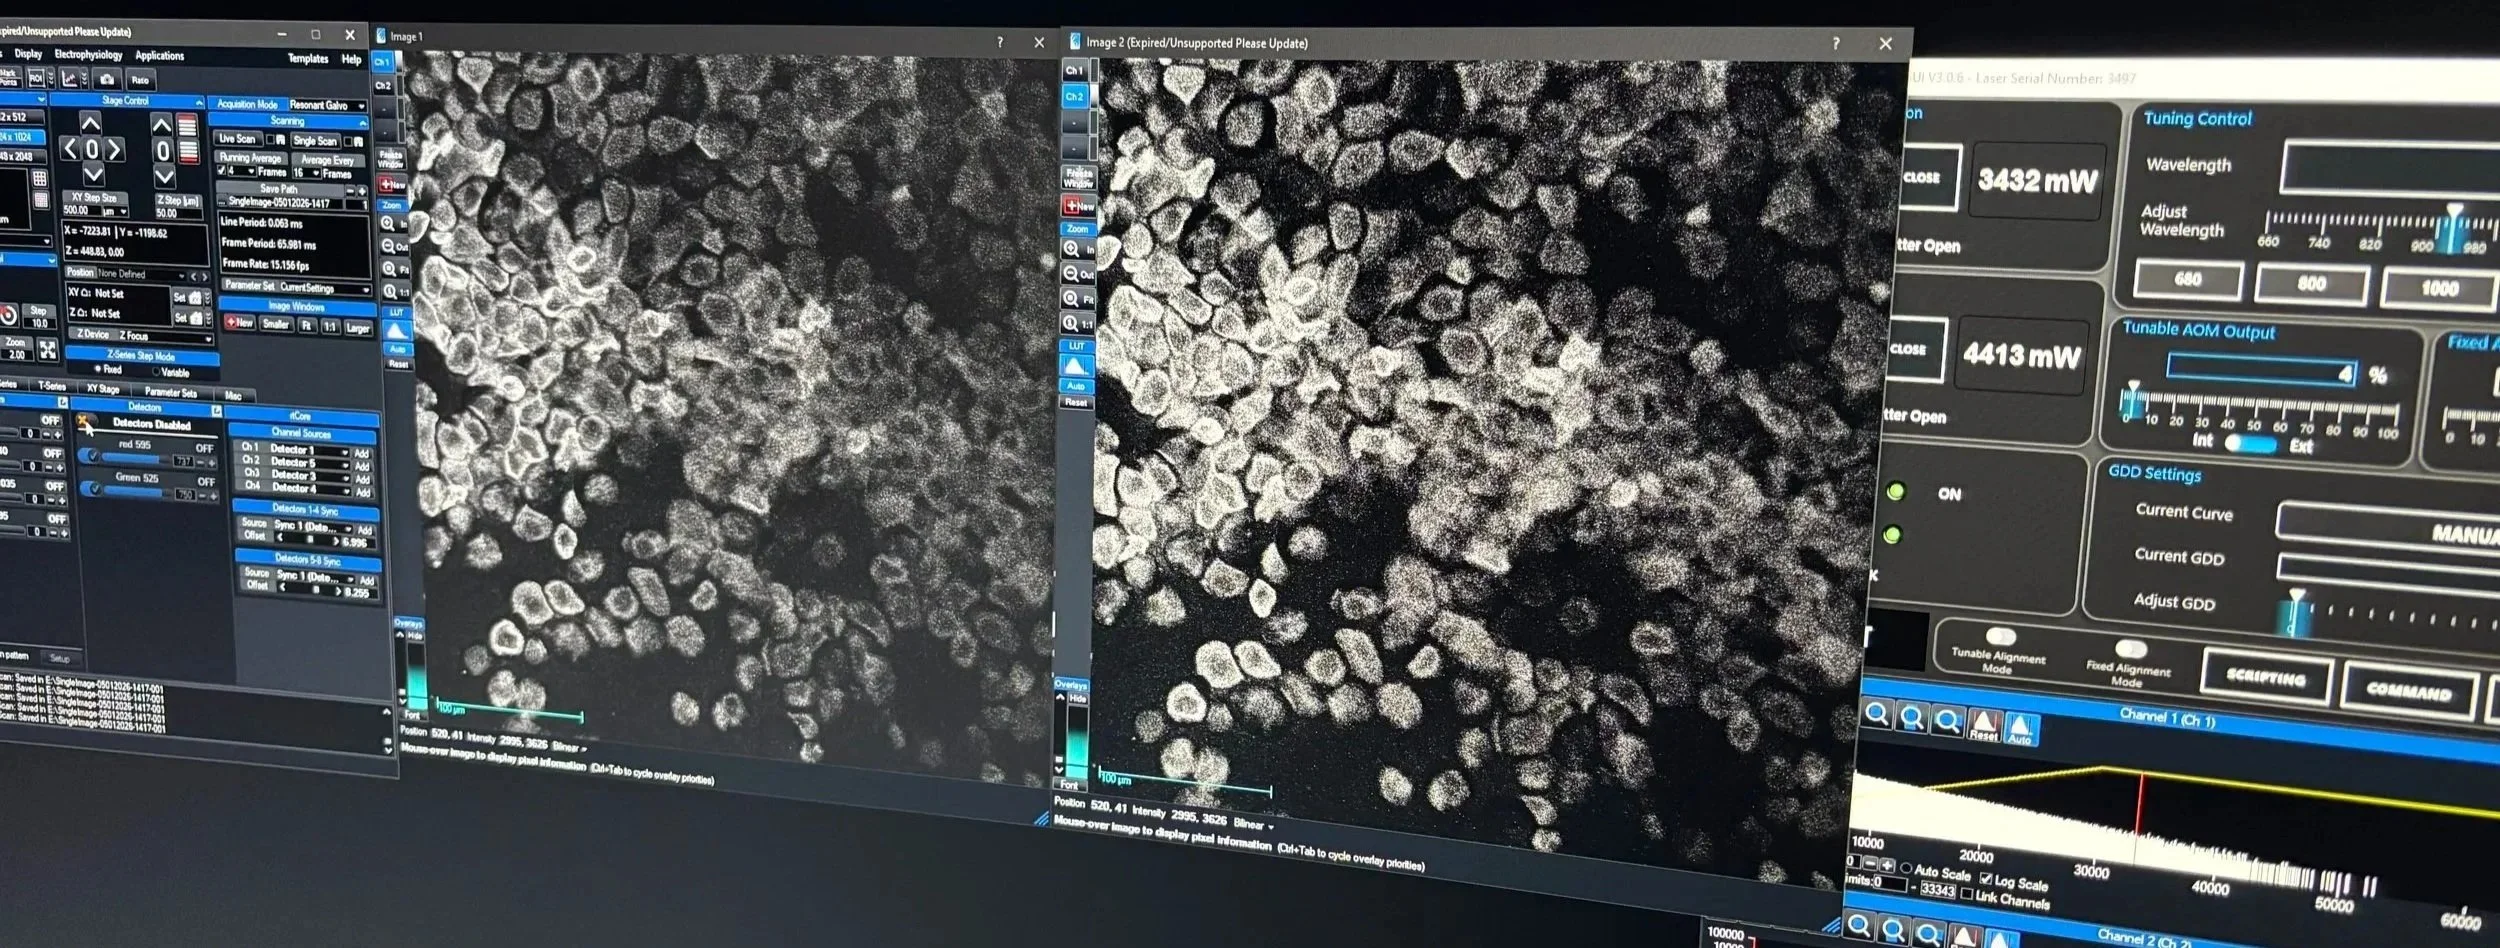
Task: Pop out the Detectors panel icon
Action: [x=216, y=410]
